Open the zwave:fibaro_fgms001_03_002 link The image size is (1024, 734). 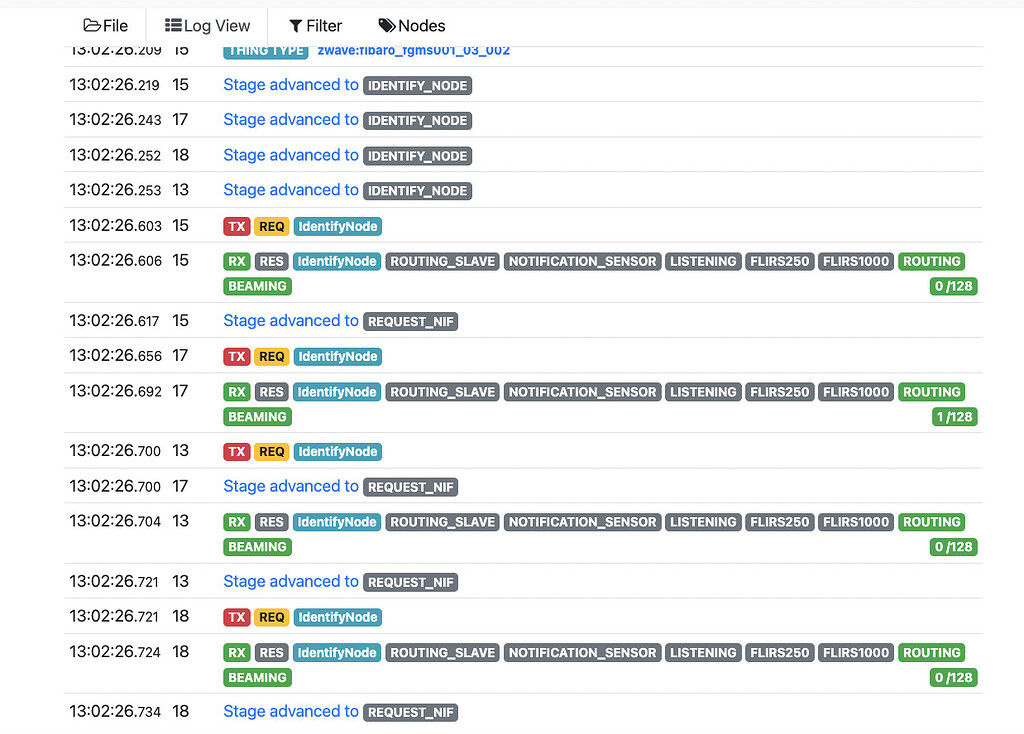tap(413, 49)
